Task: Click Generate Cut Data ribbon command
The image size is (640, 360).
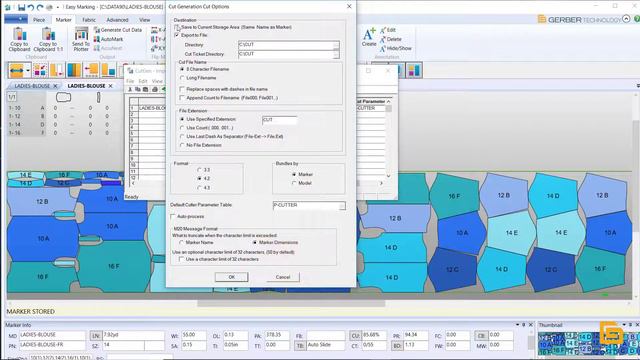Action: 118,30
